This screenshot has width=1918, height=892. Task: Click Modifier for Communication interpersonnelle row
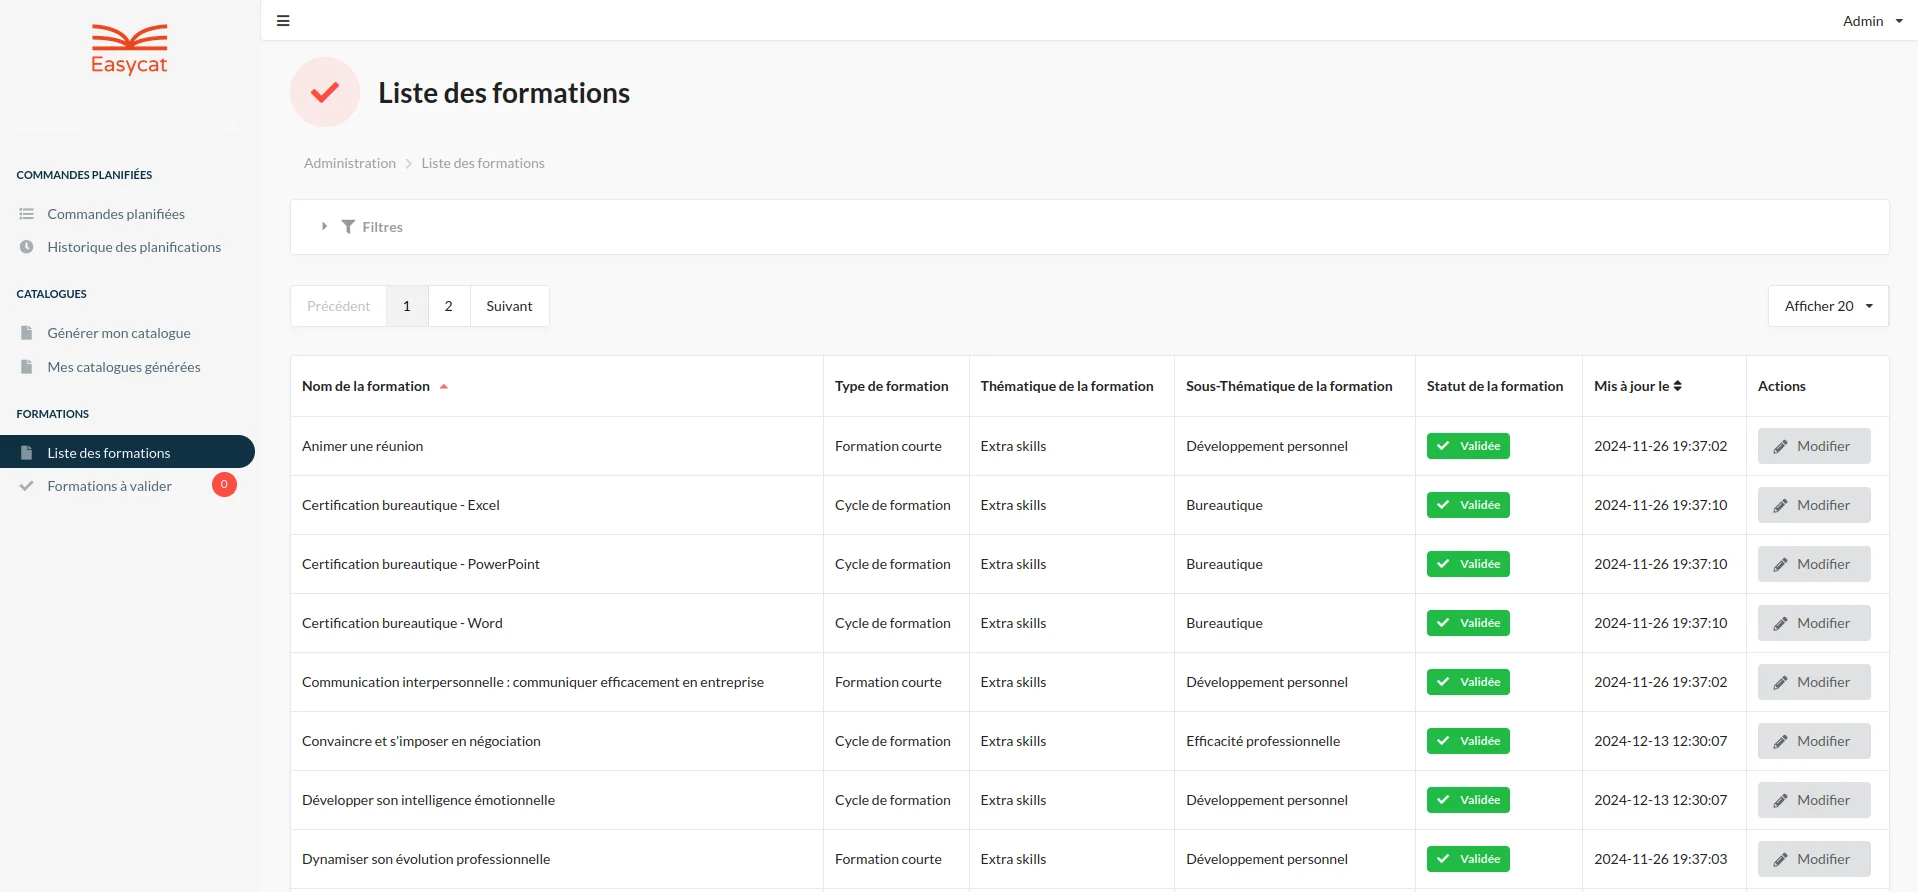coord(1814,682)
